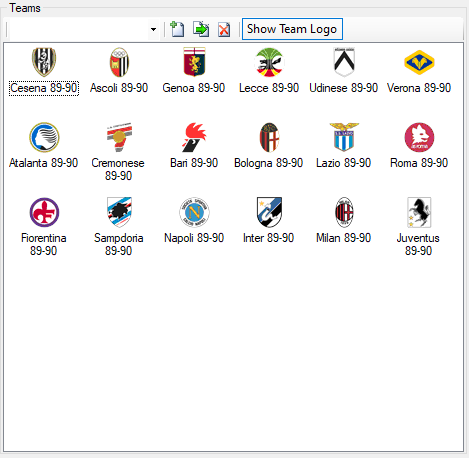The height and width of the screenshot is (458, 469).
Task: Select the Genoa 89-90 crest
Action: [194, 62]
